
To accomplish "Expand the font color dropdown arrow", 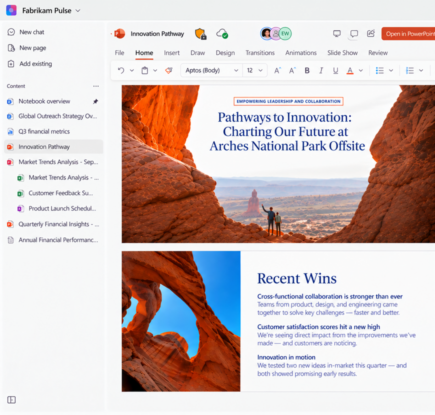I will (x=361, y=70).
